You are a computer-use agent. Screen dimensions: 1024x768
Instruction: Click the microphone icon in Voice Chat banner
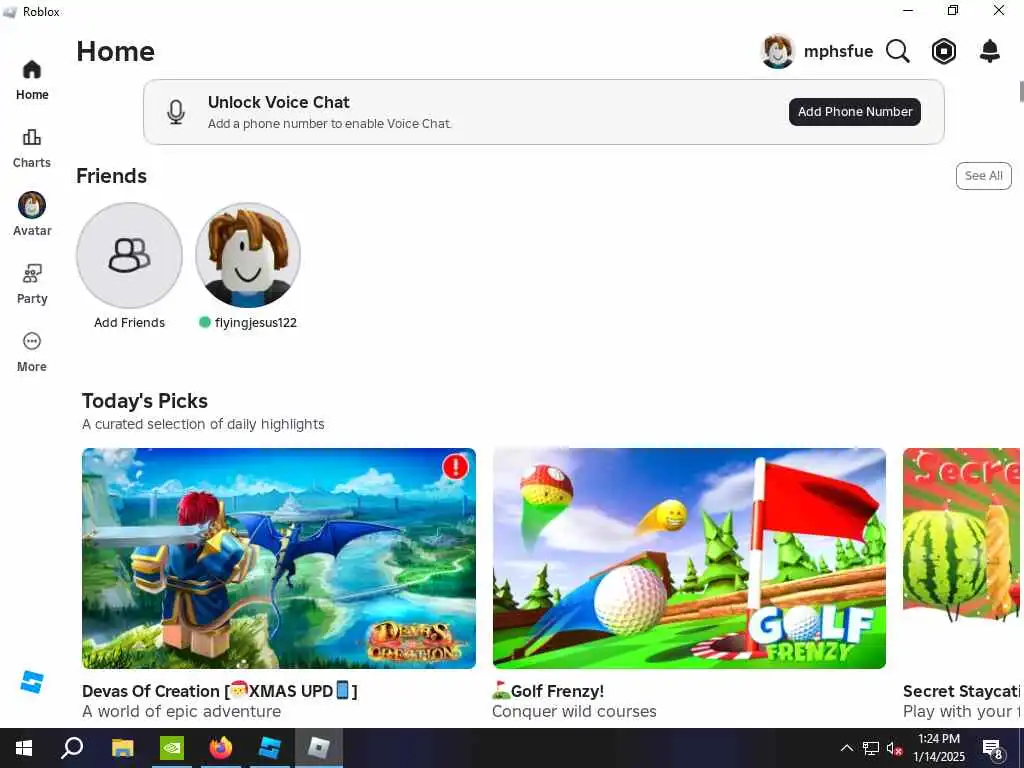coord(176,112)
